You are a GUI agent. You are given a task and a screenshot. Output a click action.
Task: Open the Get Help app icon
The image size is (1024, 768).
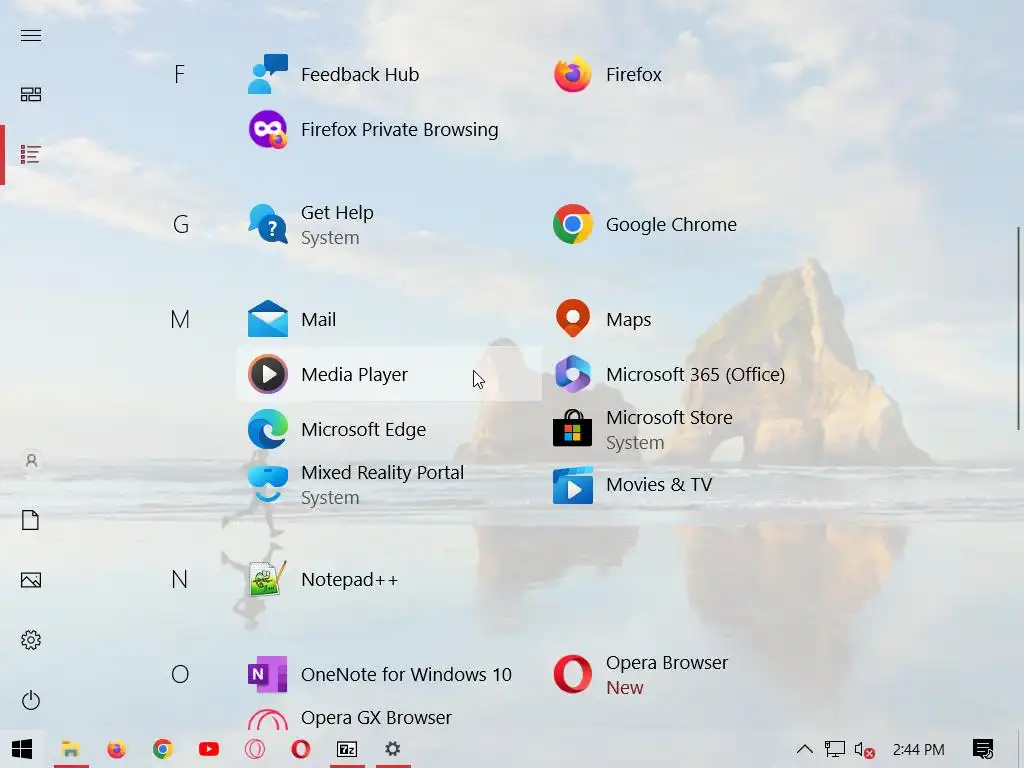(268, 224)
